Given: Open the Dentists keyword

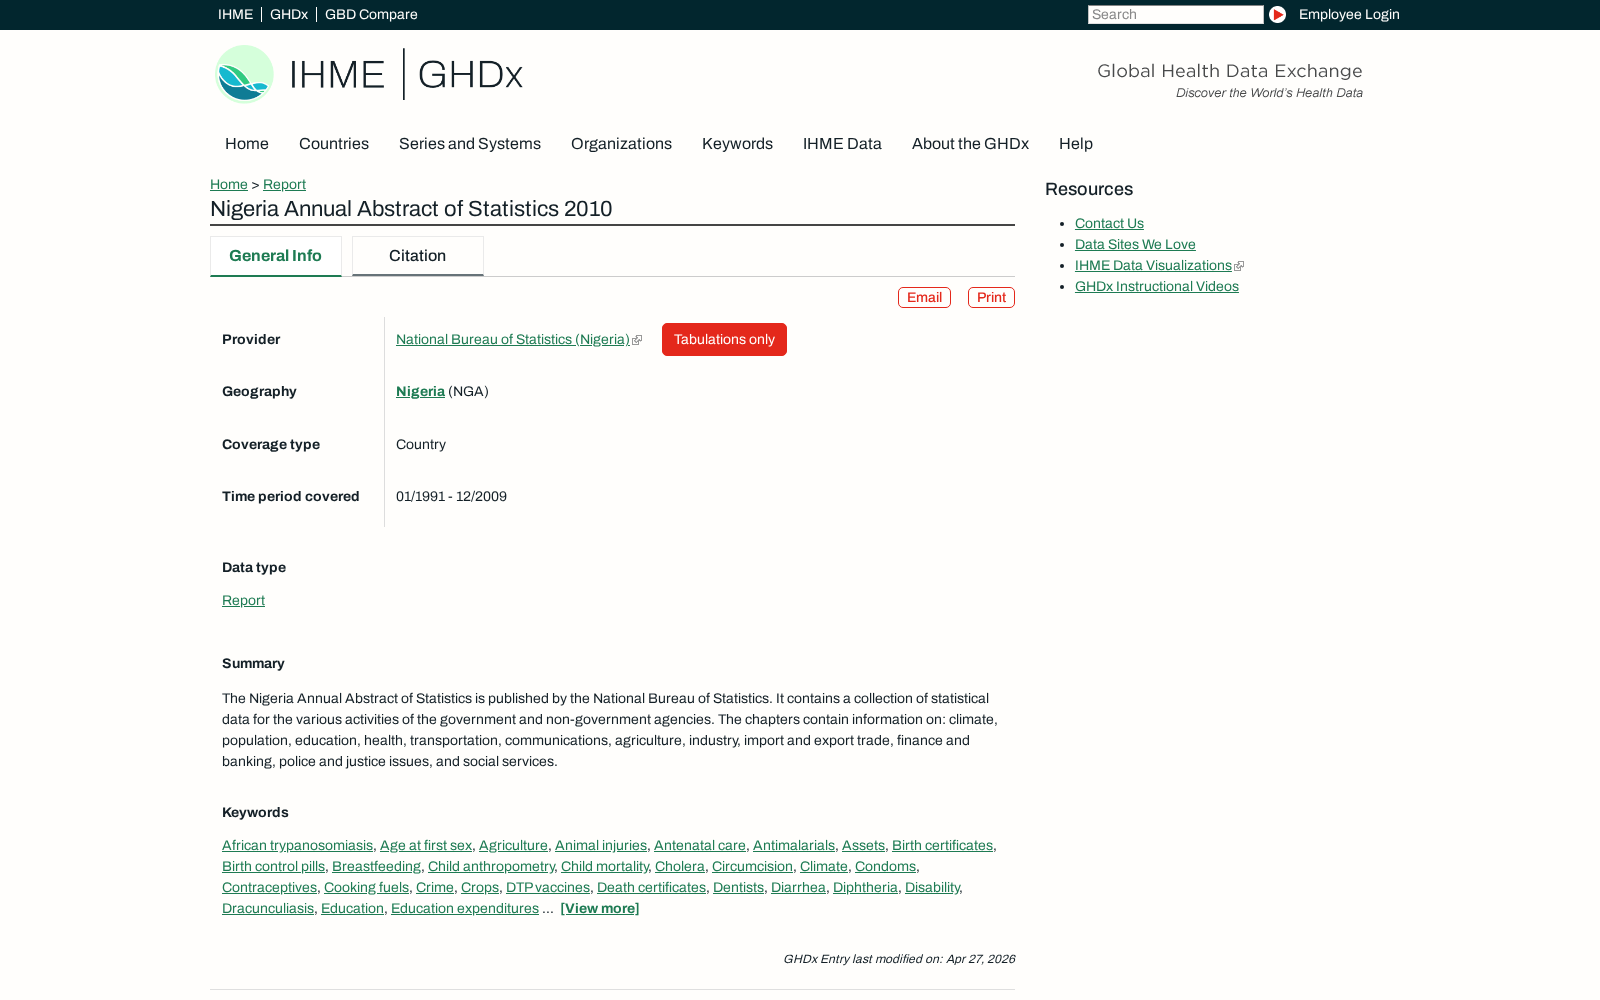Looking at the screenshot, I should [738, 887].
